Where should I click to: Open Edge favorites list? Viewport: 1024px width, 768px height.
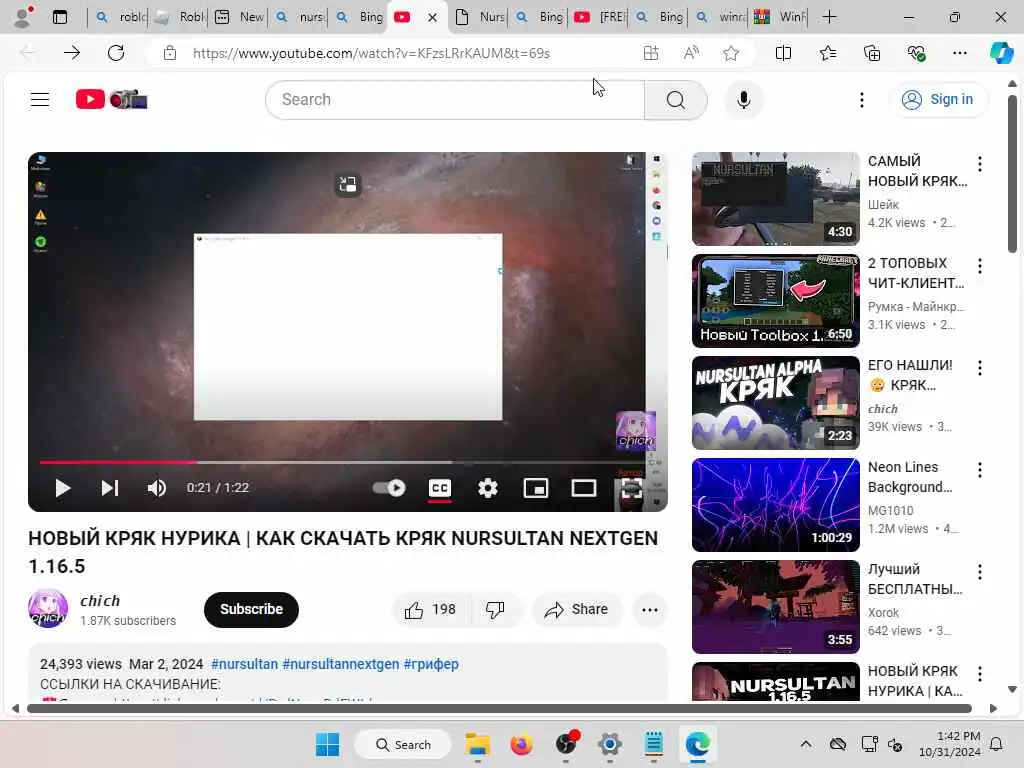pos(827,53)
